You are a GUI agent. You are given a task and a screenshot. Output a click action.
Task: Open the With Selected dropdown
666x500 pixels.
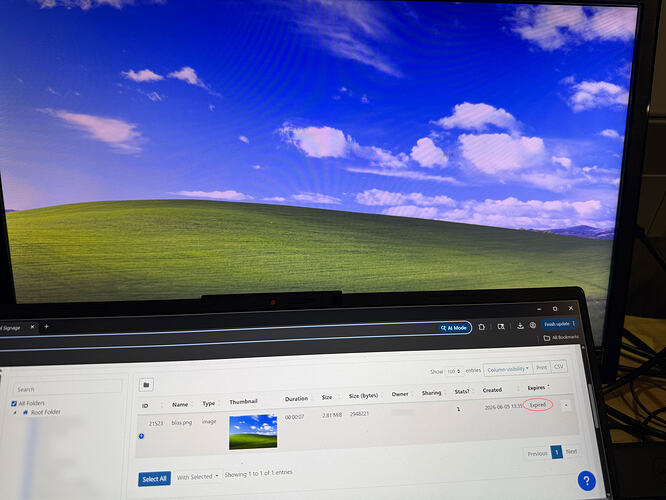pos(197,477)
